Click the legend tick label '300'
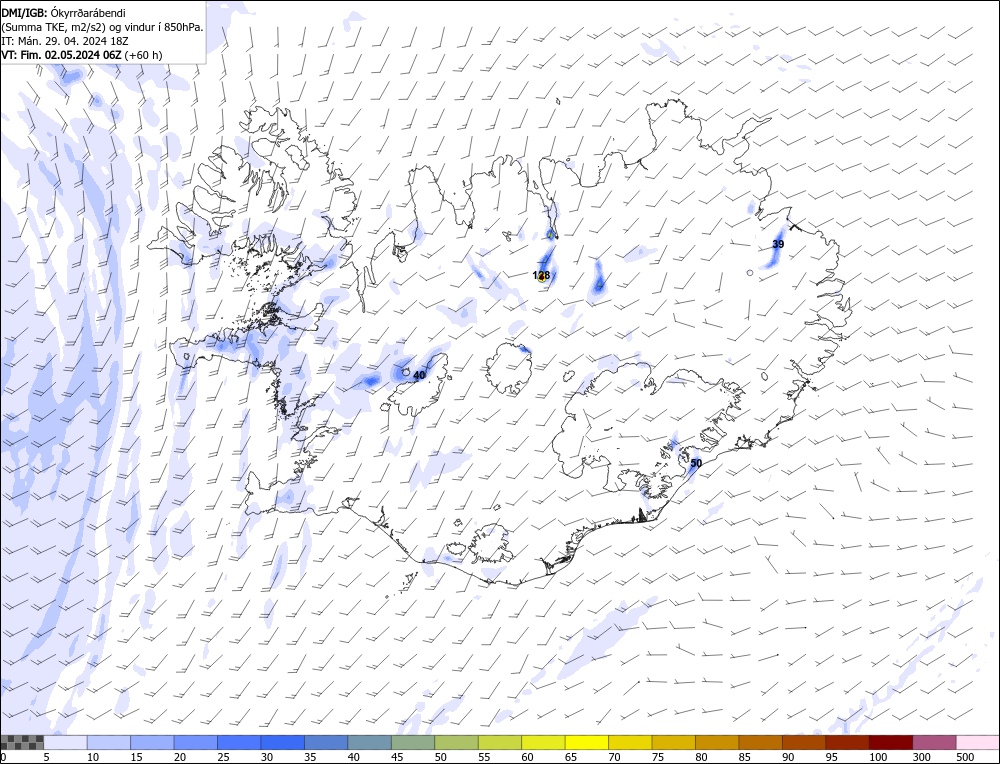 coord(921,757)
